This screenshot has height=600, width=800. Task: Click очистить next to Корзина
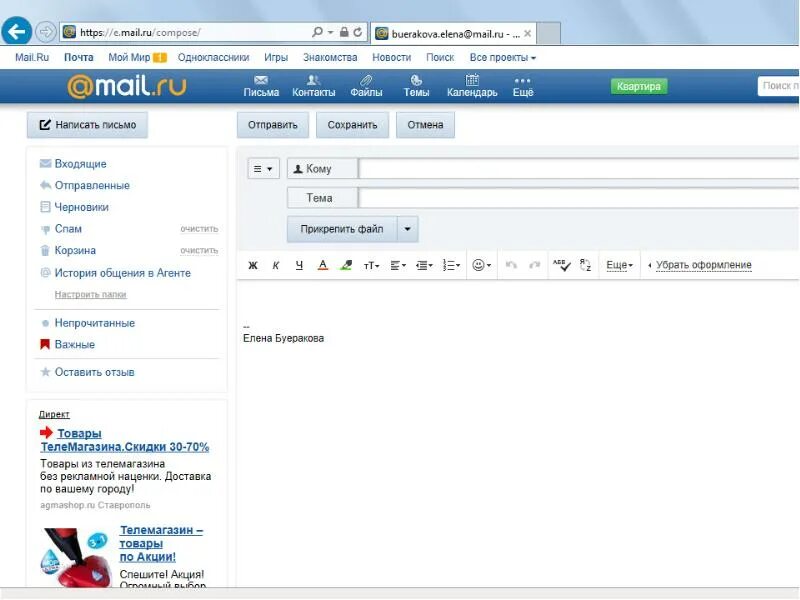199,251
